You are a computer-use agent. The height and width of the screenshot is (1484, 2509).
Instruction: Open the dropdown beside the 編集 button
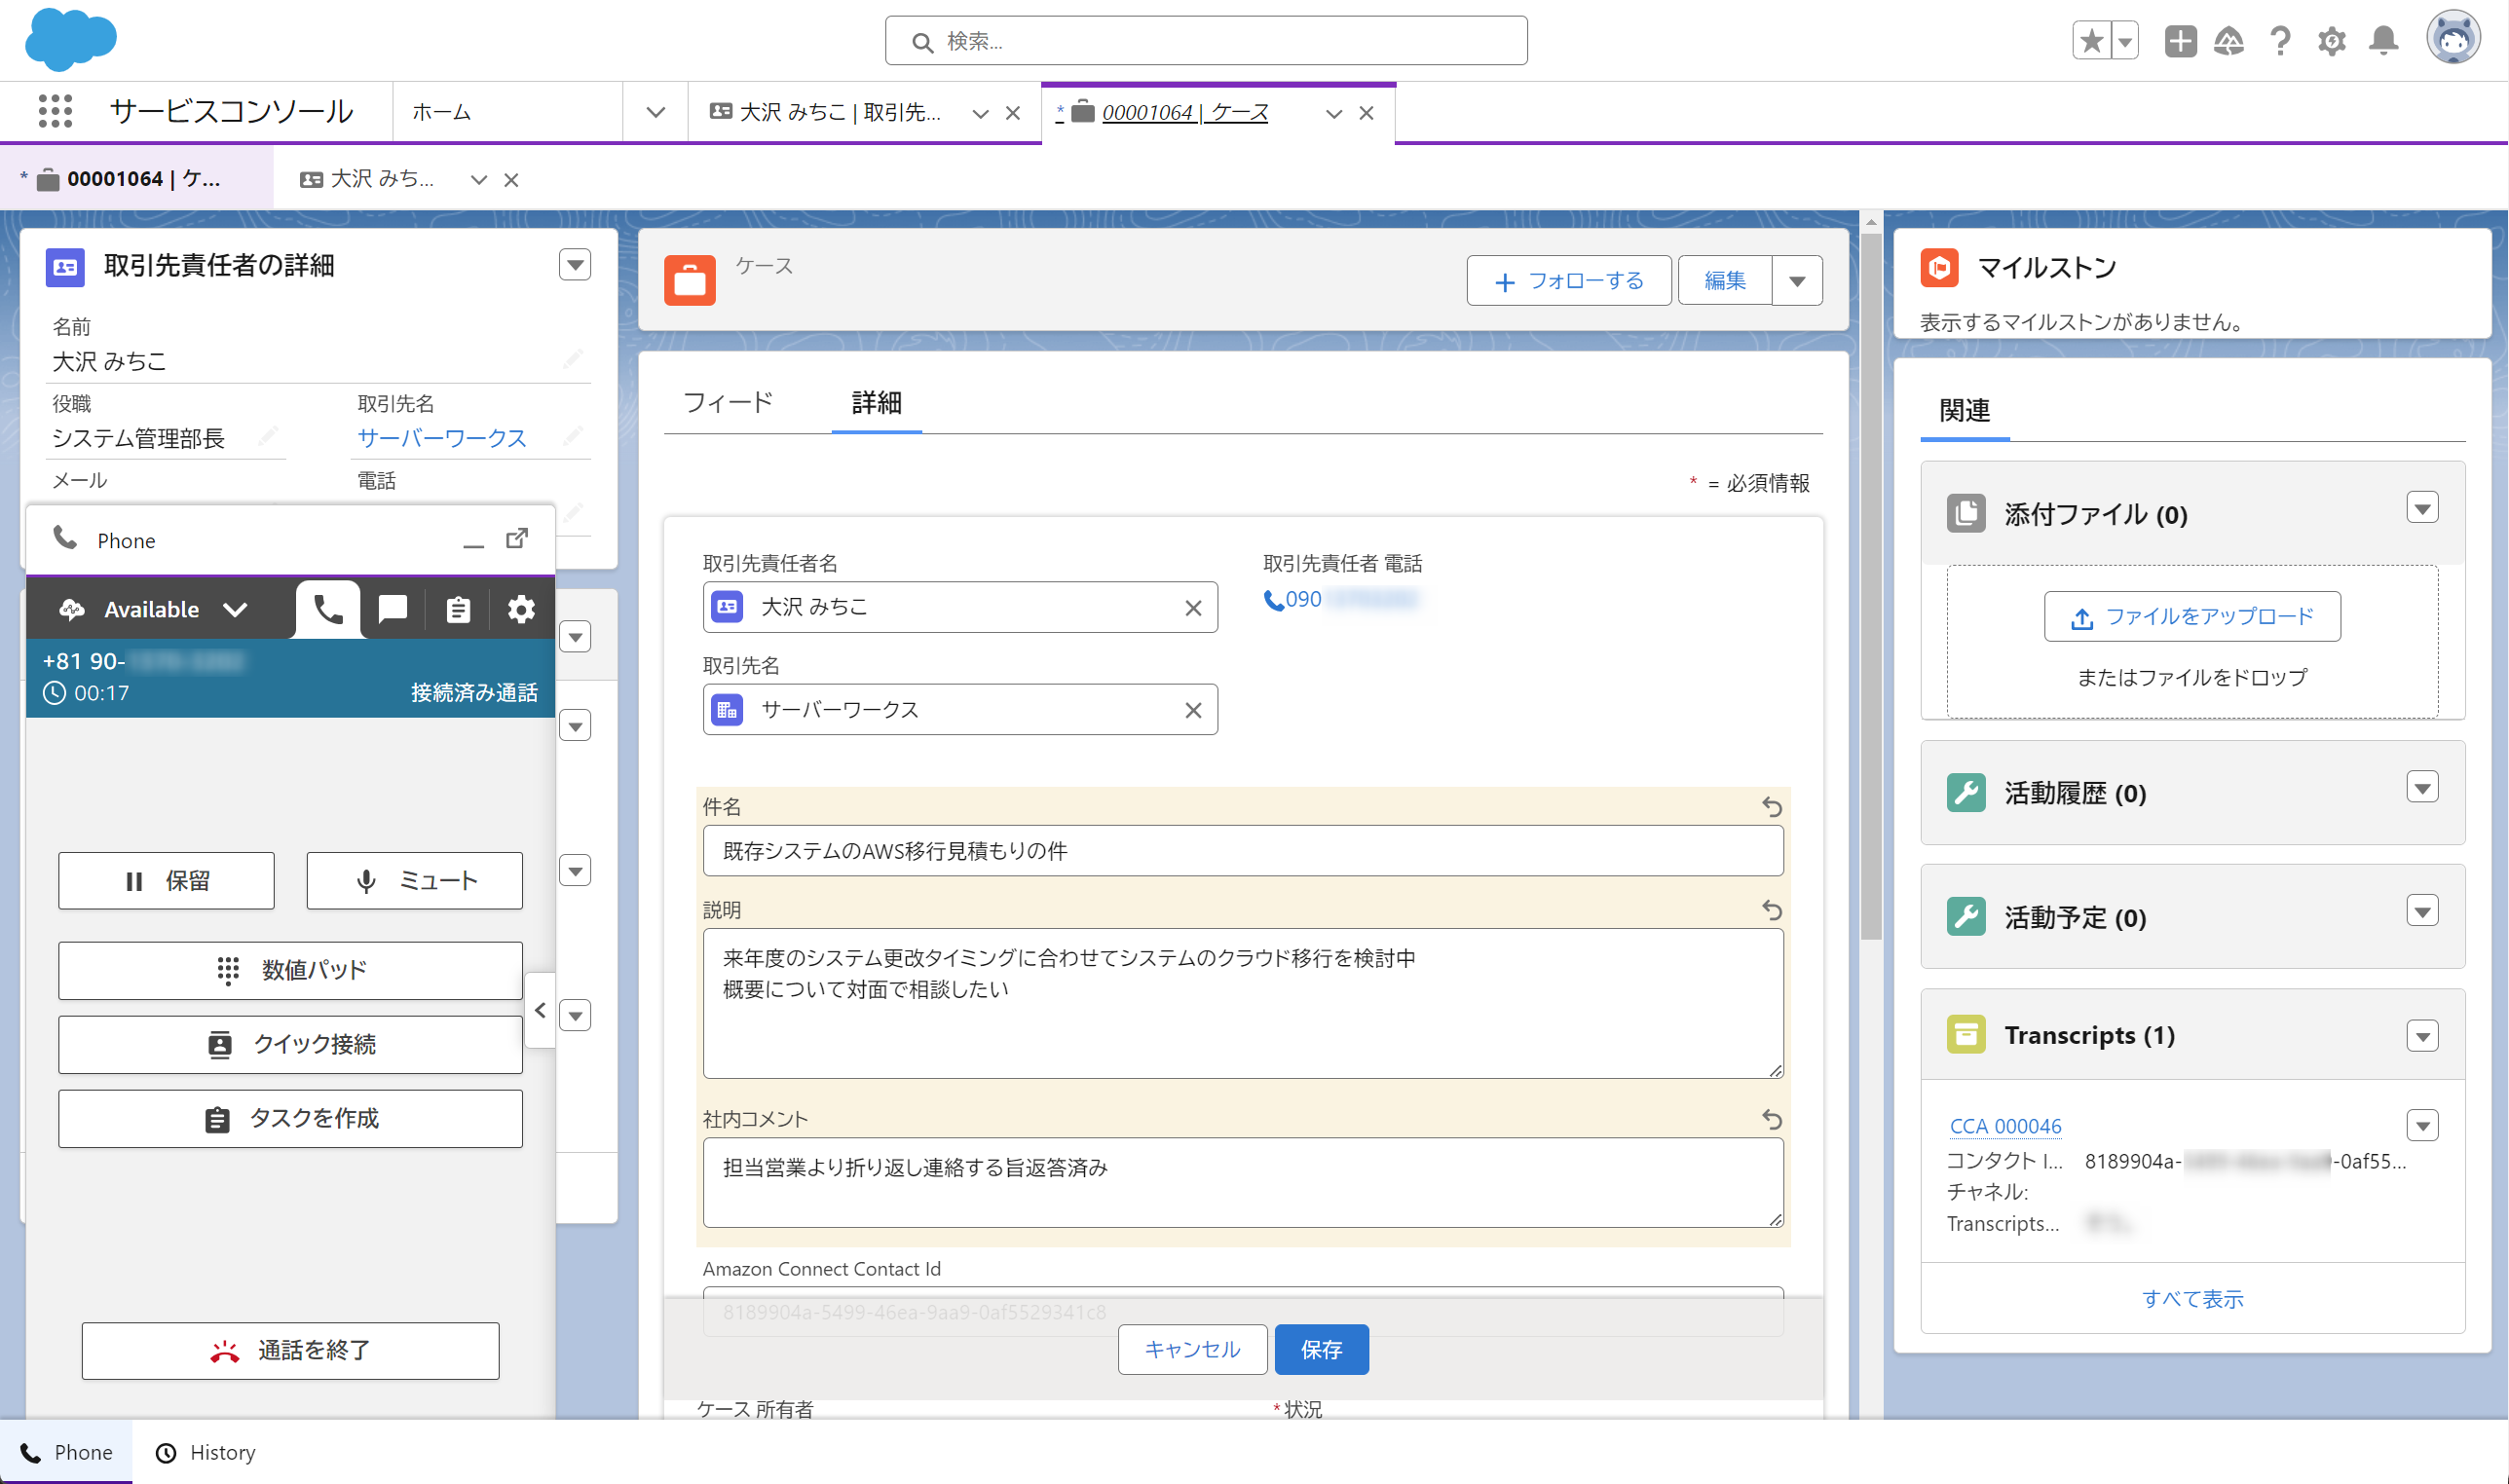click(x=1797, y=281)
